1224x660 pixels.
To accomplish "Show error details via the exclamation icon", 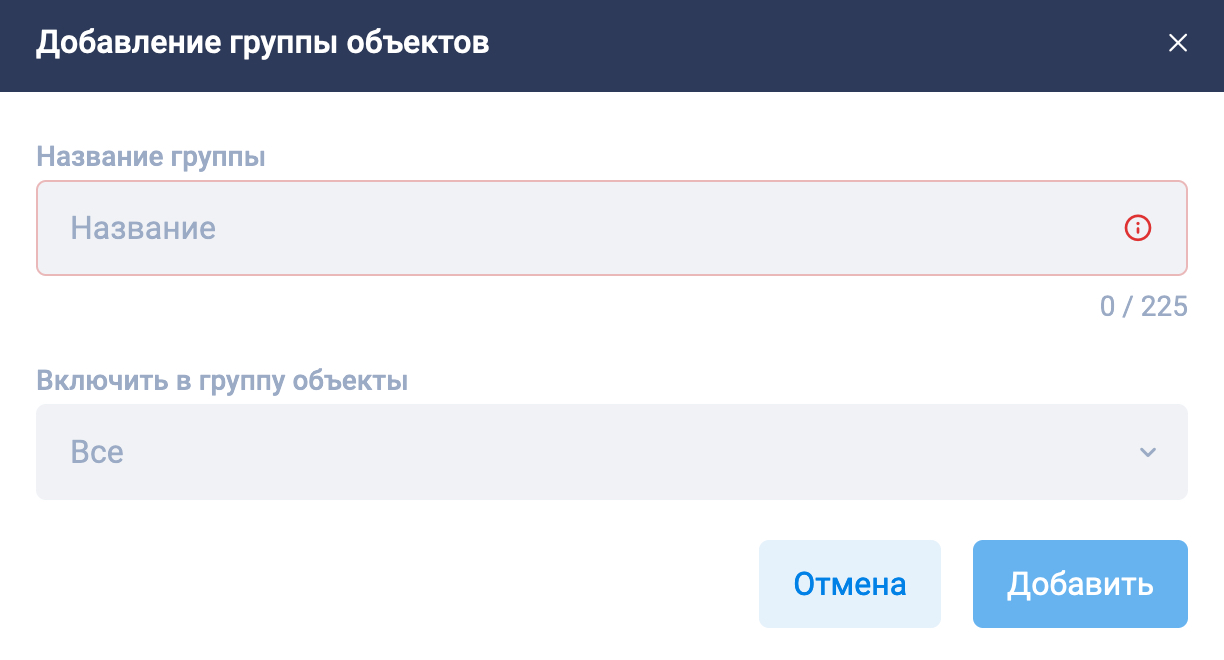I will pyautogui.click(x=1138, y=228).
